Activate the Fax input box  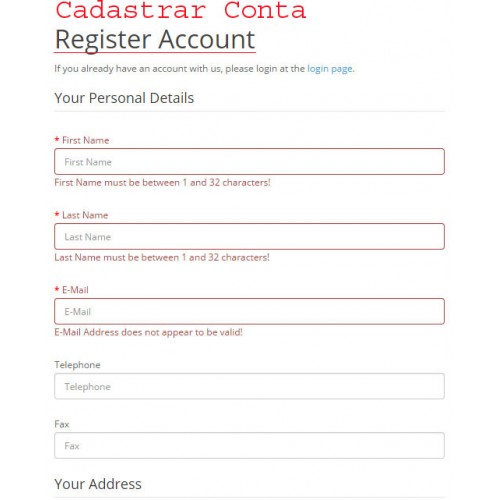[249, 446]
